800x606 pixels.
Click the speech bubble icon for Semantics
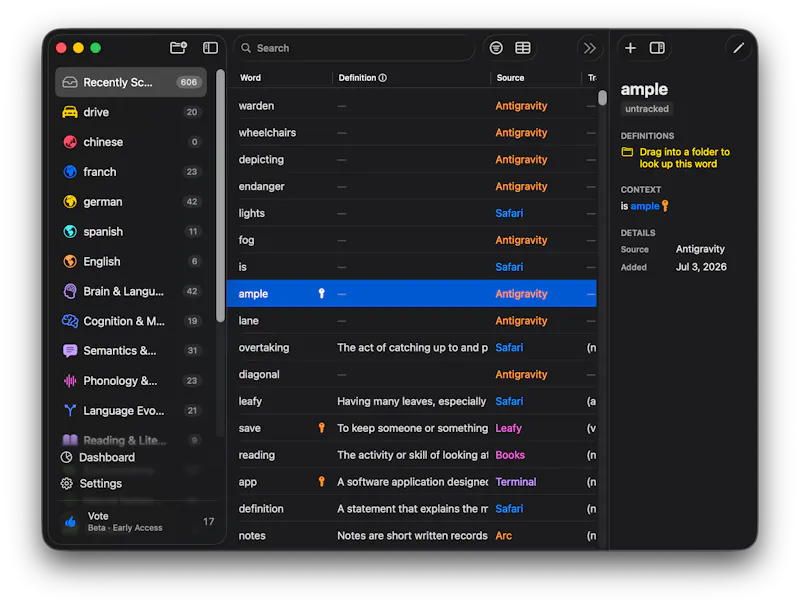70,351
